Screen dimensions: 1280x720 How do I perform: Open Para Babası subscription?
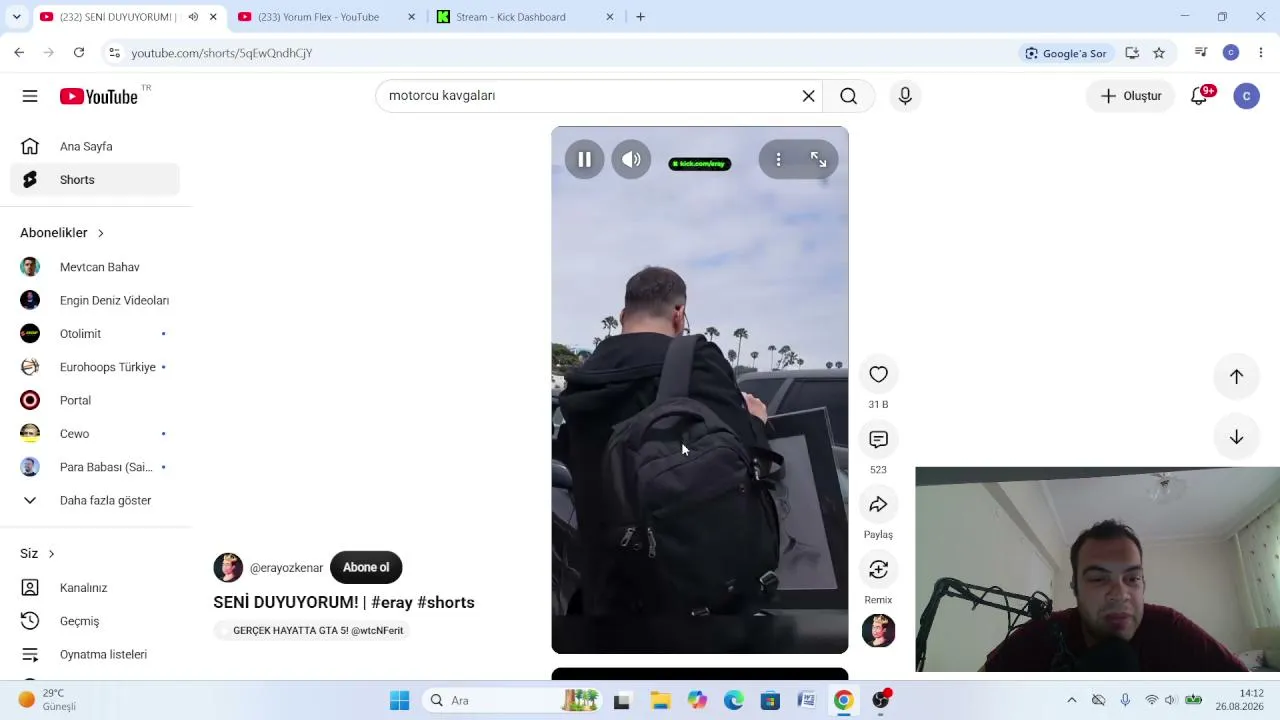tap(95, 467)
